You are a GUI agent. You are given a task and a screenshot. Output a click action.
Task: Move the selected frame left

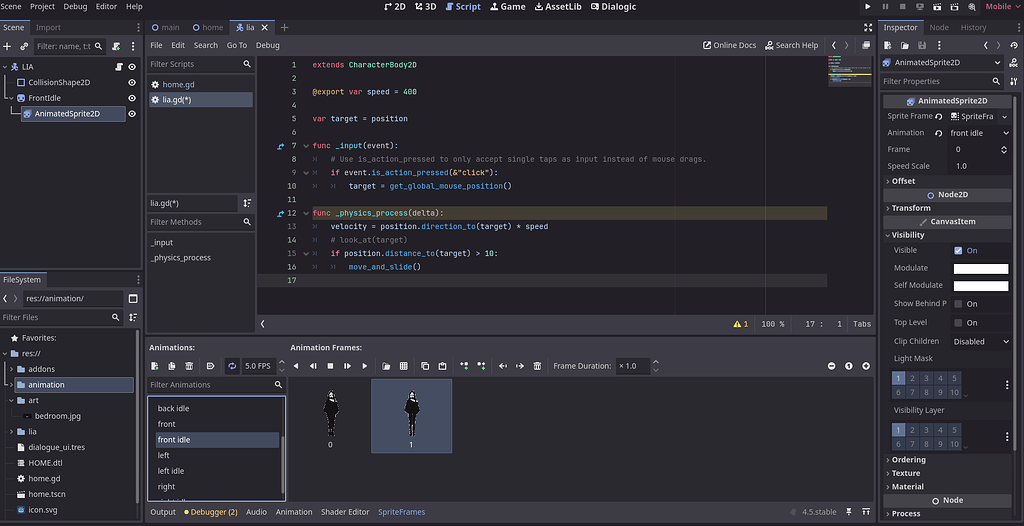click(503, 366)
